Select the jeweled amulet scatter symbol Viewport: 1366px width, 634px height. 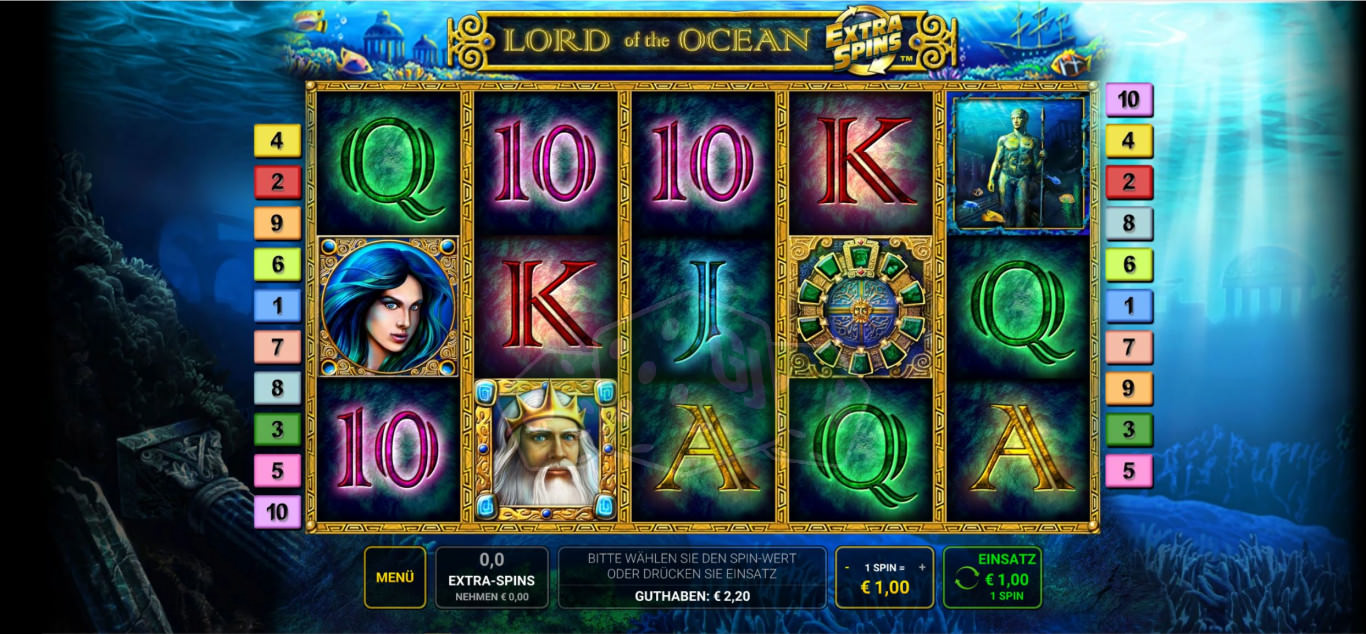861,307
